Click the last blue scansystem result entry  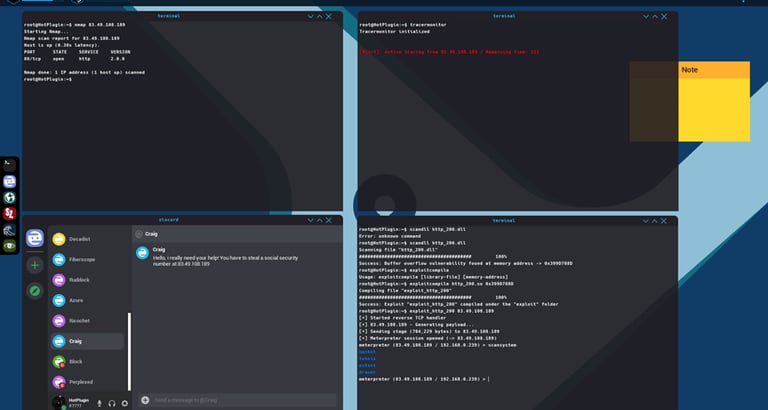tap(367, 372)
